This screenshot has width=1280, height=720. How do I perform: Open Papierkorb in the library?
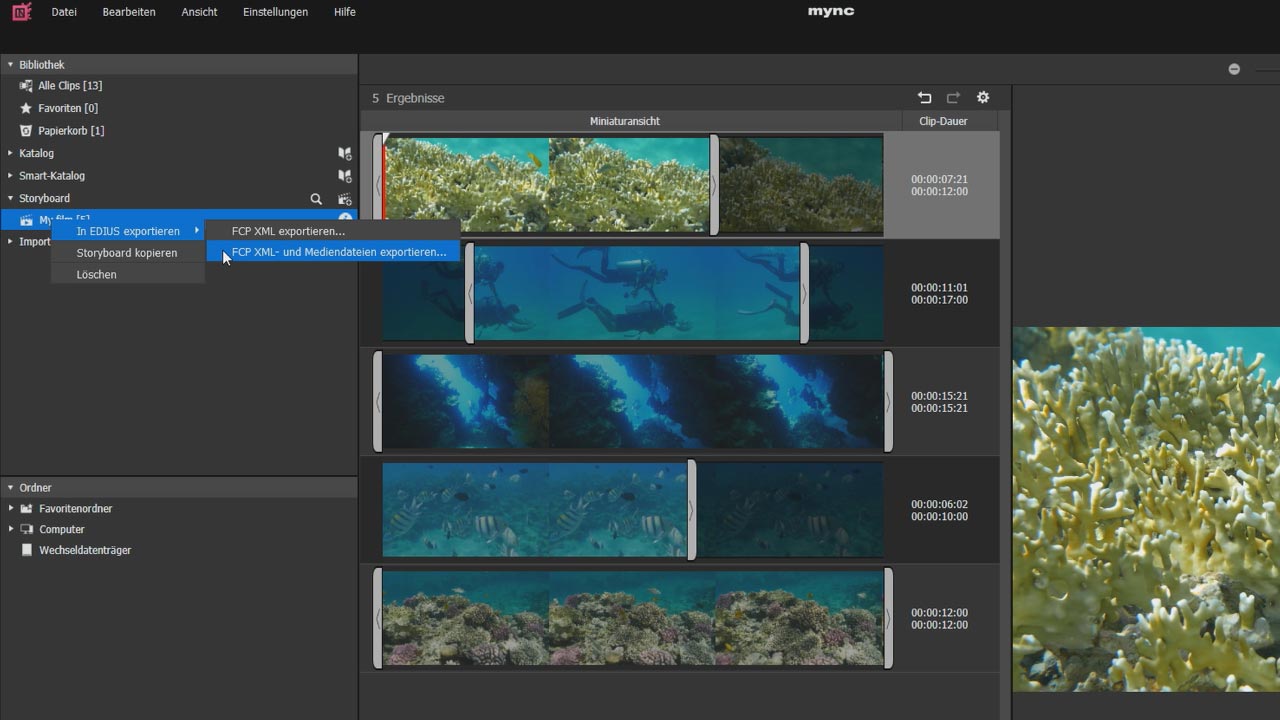click(70, 131)
